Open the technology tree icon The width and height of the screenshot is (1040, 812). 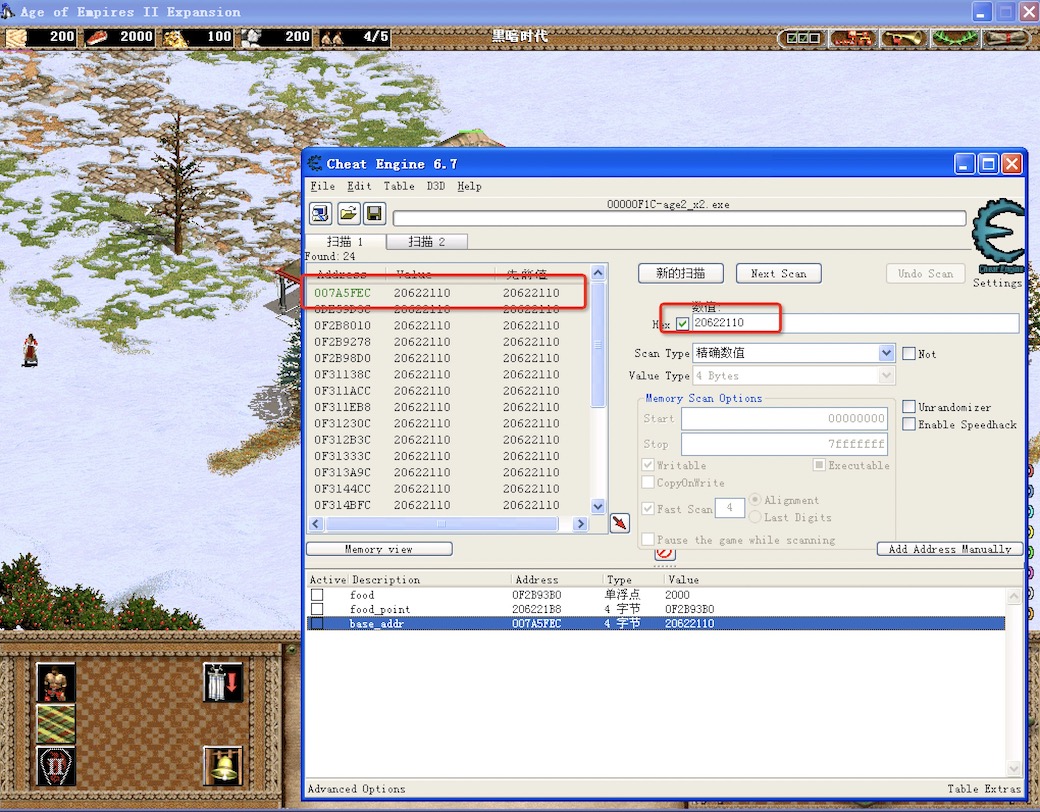pos(853,38)
